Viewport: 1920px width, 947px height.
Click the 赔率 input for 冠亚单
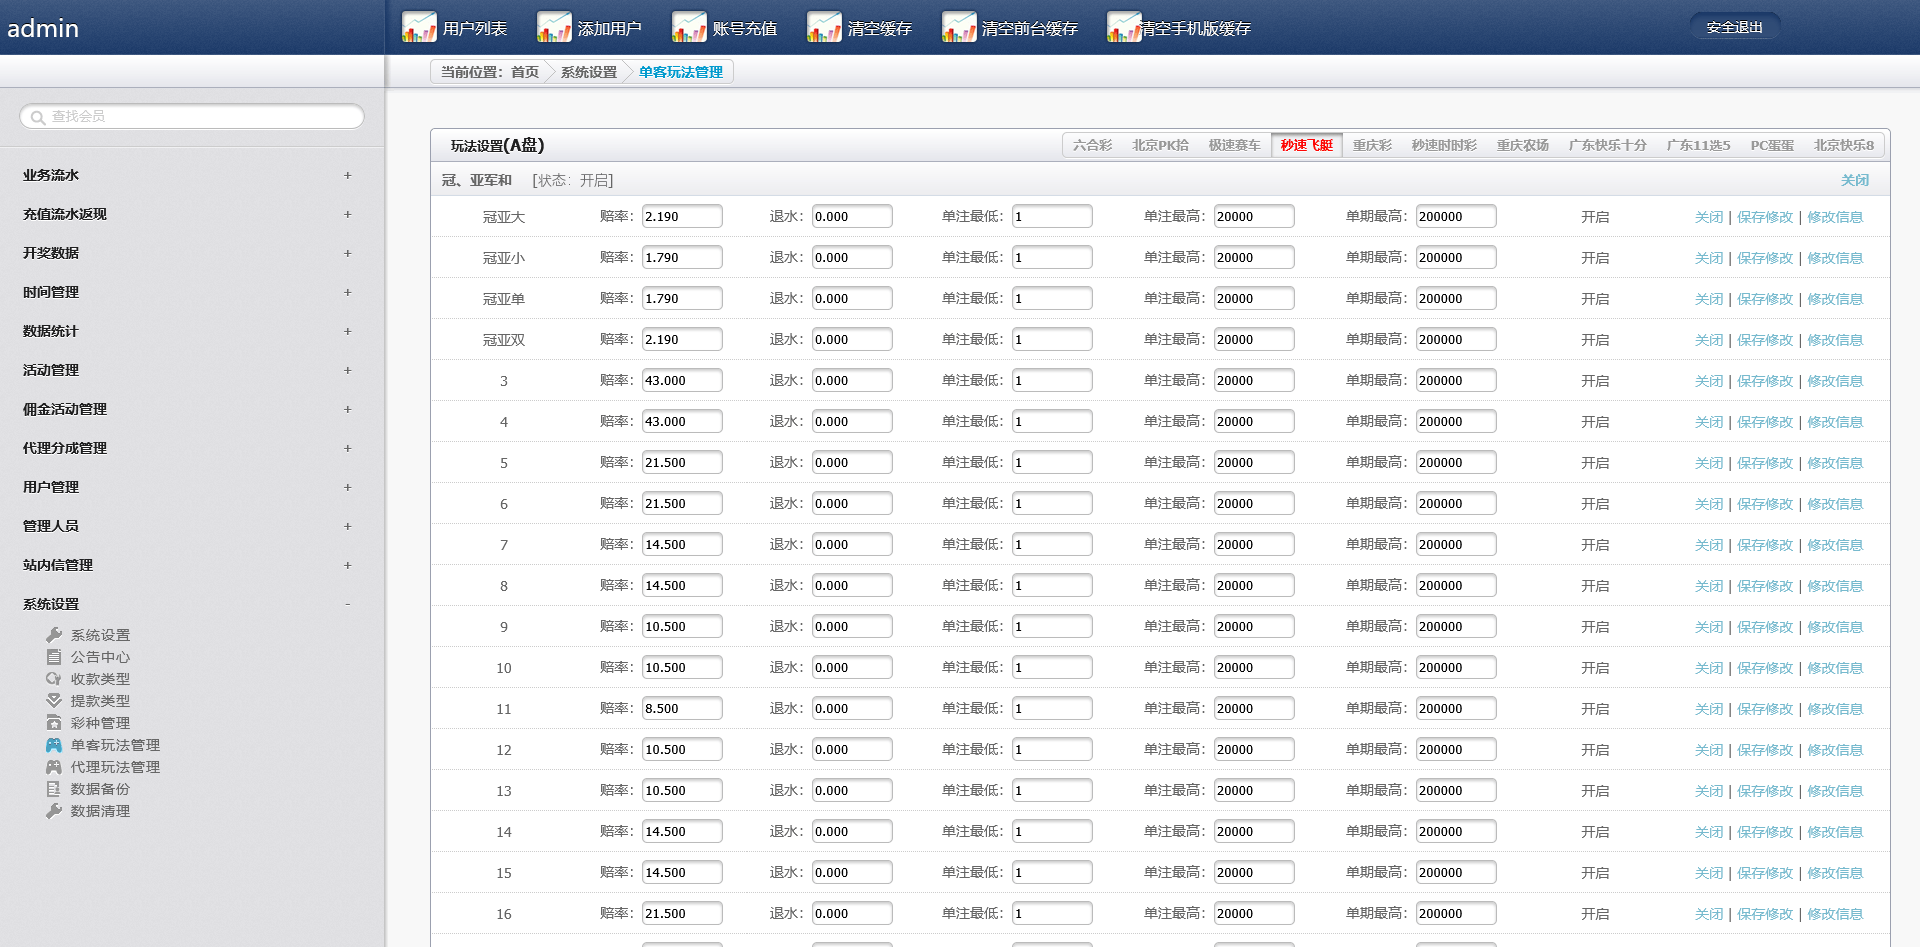681,299
